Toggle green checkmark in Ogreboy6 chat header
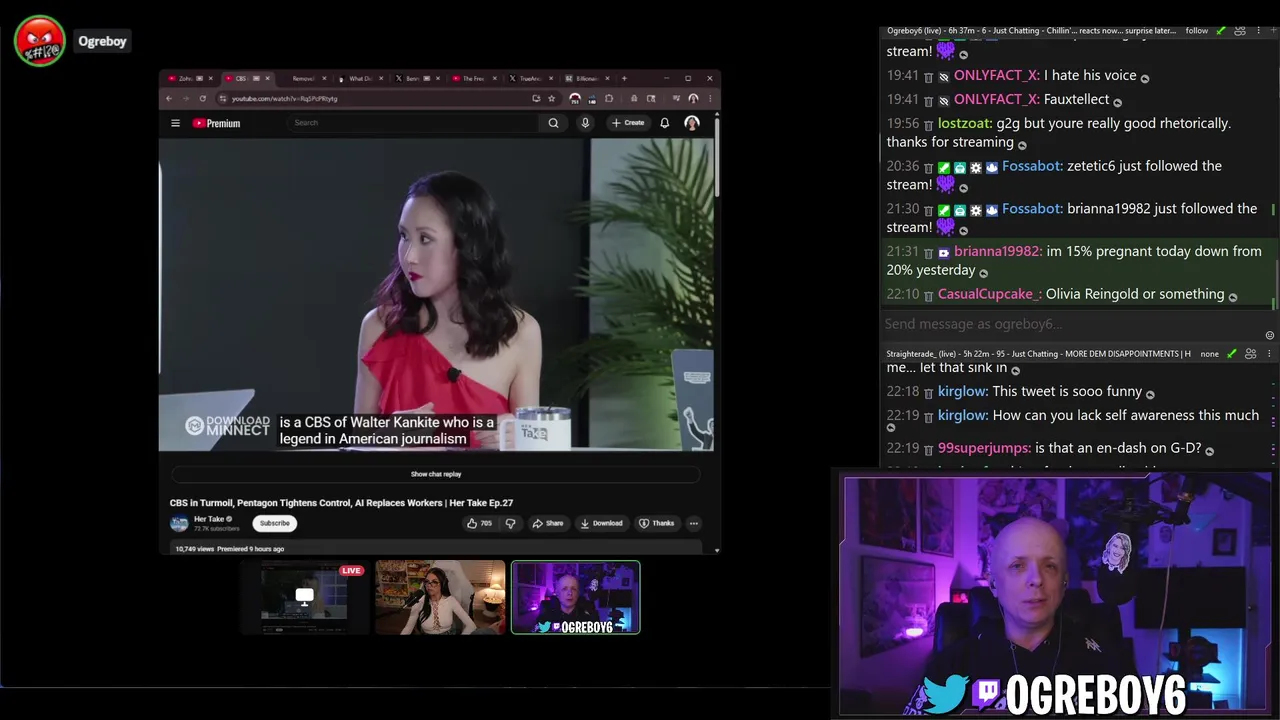This screenshot has width=1280, height=720. [1221, 31]
